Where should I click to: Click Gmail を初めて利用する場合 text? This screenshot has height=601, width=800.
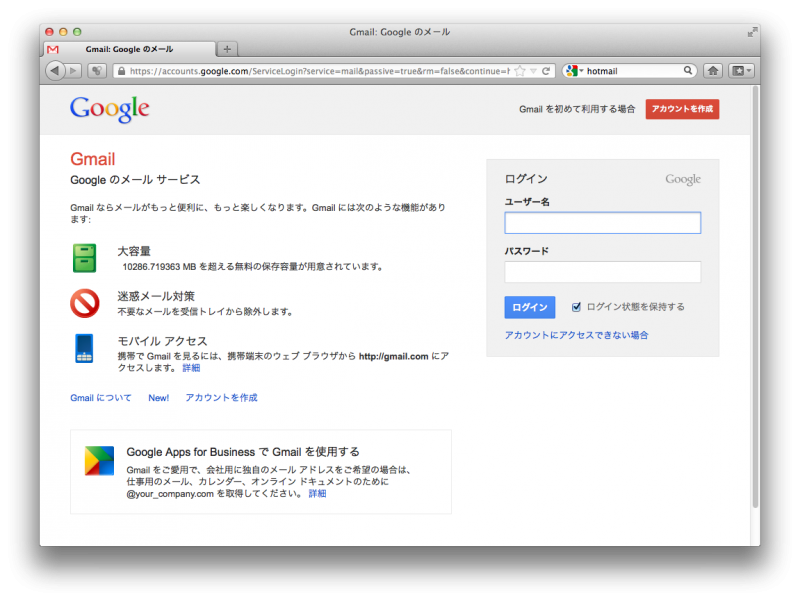[x=577, y=109]
